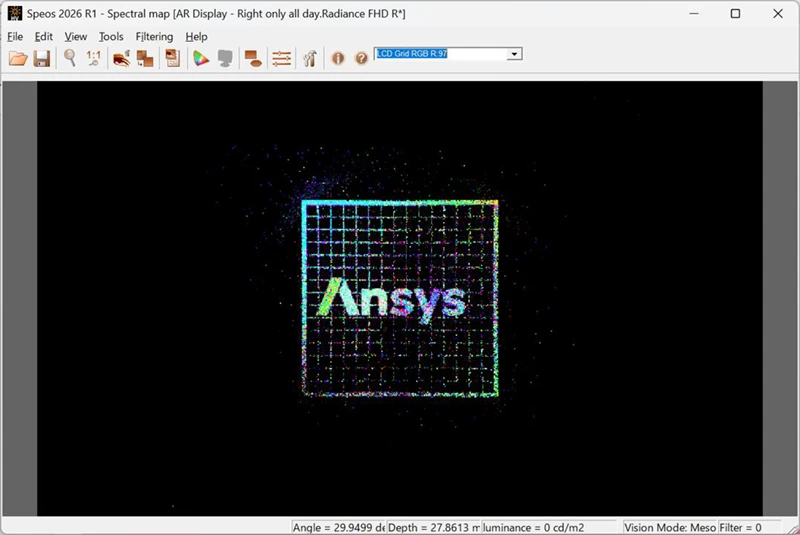The height and width of the screenshot is (535, 800).
Task: Select the magnifier zoom tool
Action: [70, 58]
